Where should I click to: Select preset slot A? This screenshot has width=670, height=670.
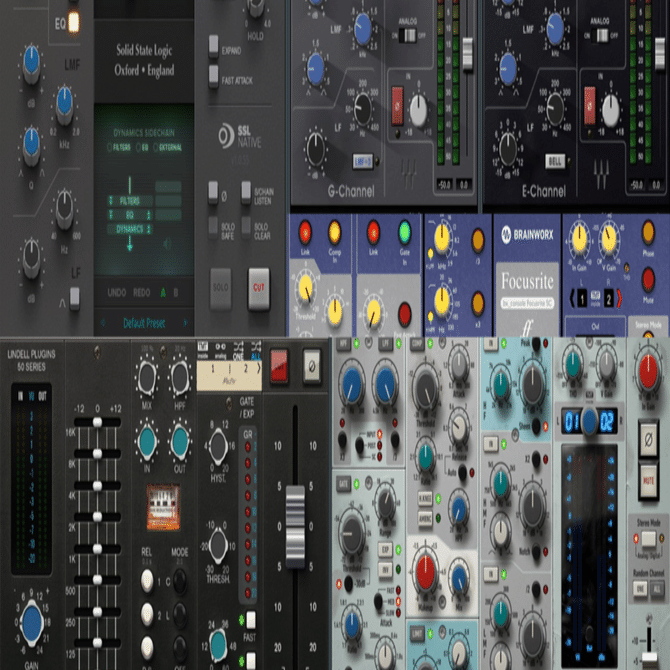pos(163,293)
